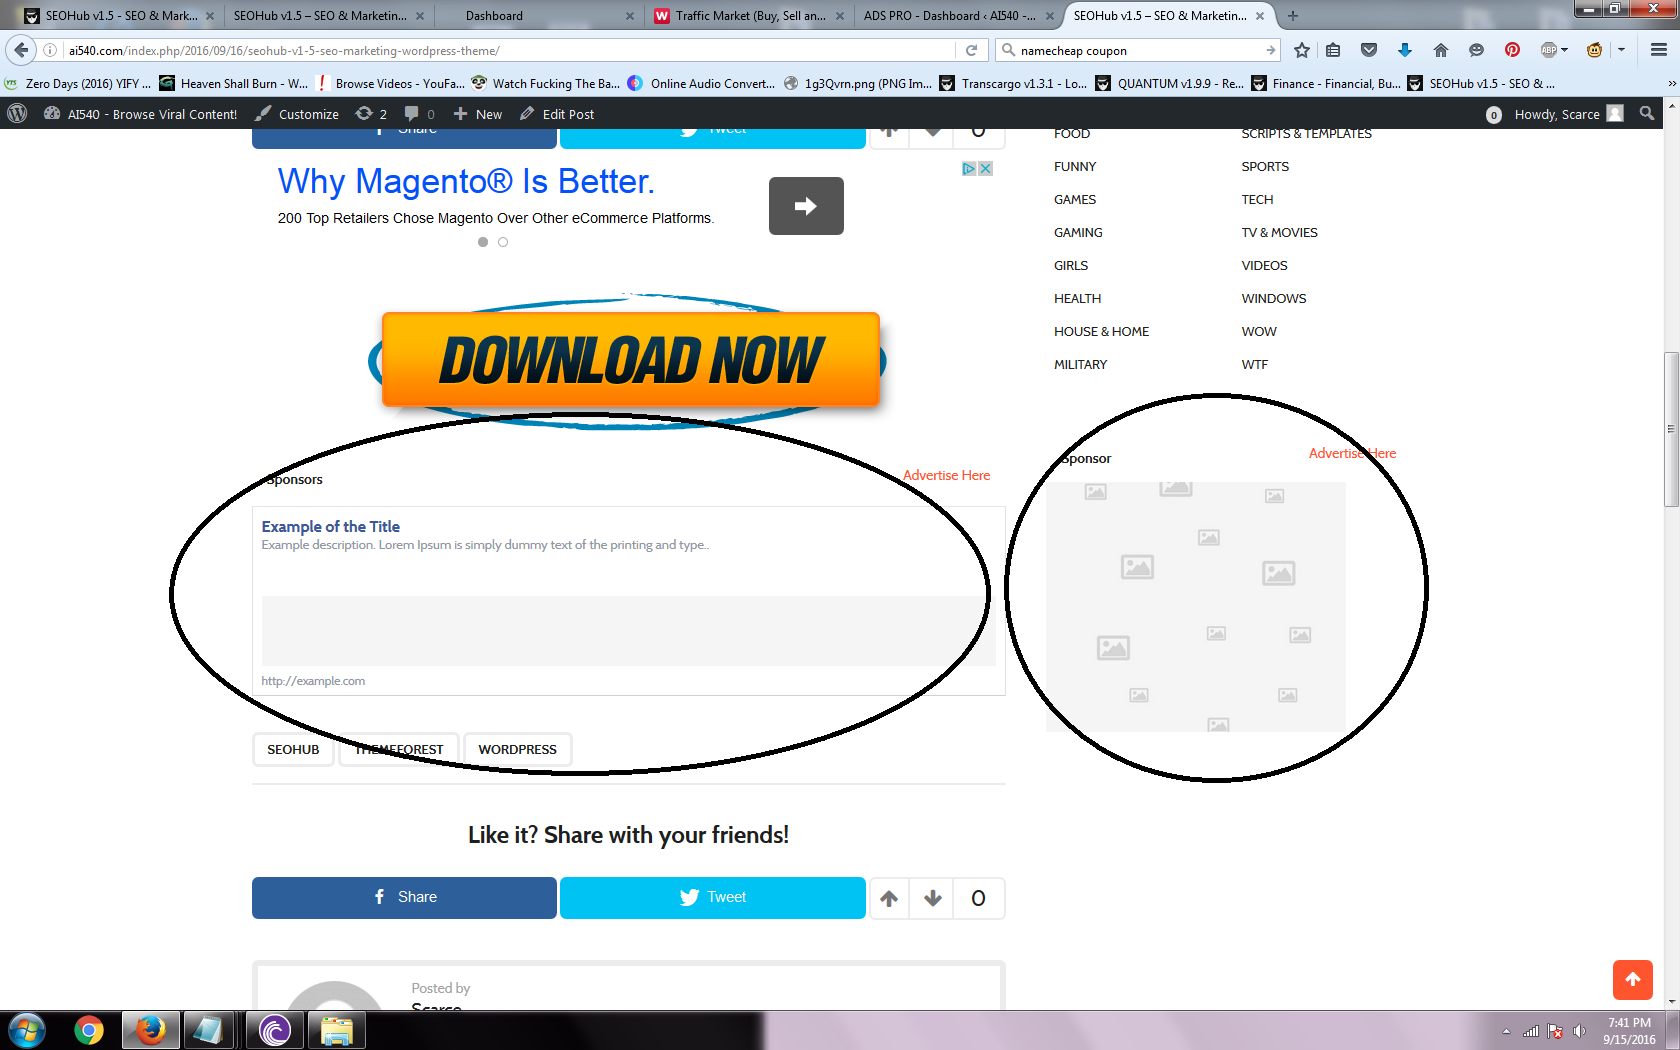Open the Firefox hamburger menu
The width and height of the screenshot is (1680, 1050).
click(x=1659, y=50)
